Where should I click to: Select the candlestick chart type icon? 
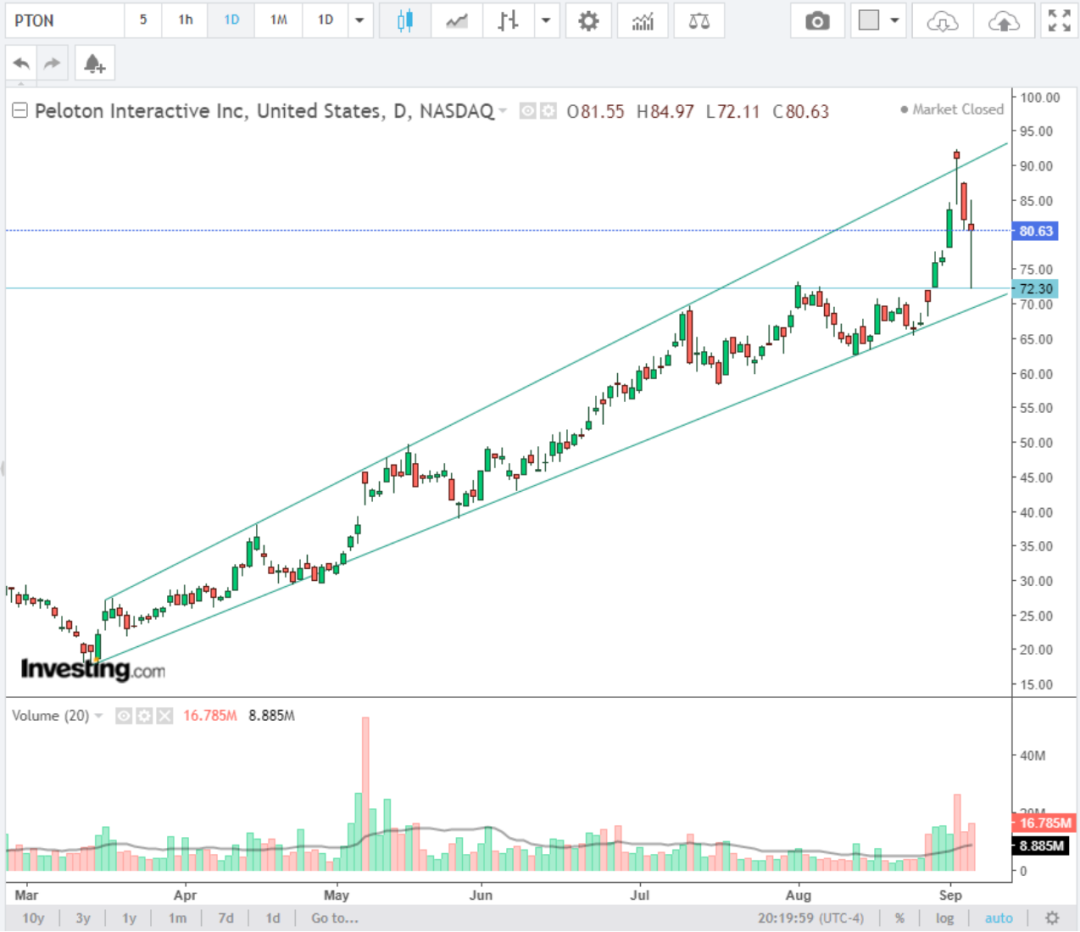[405, 21]
